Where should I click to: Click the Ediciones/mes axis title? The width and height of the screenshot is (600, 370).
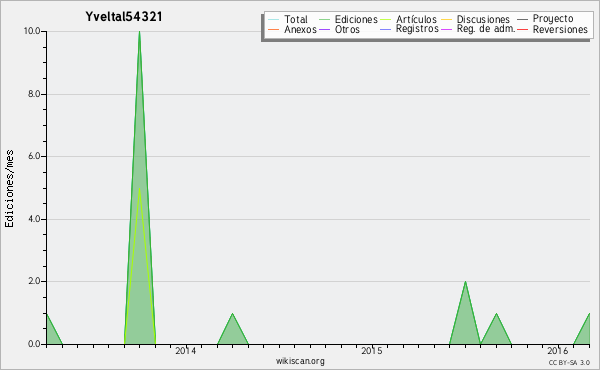(9, 189)
